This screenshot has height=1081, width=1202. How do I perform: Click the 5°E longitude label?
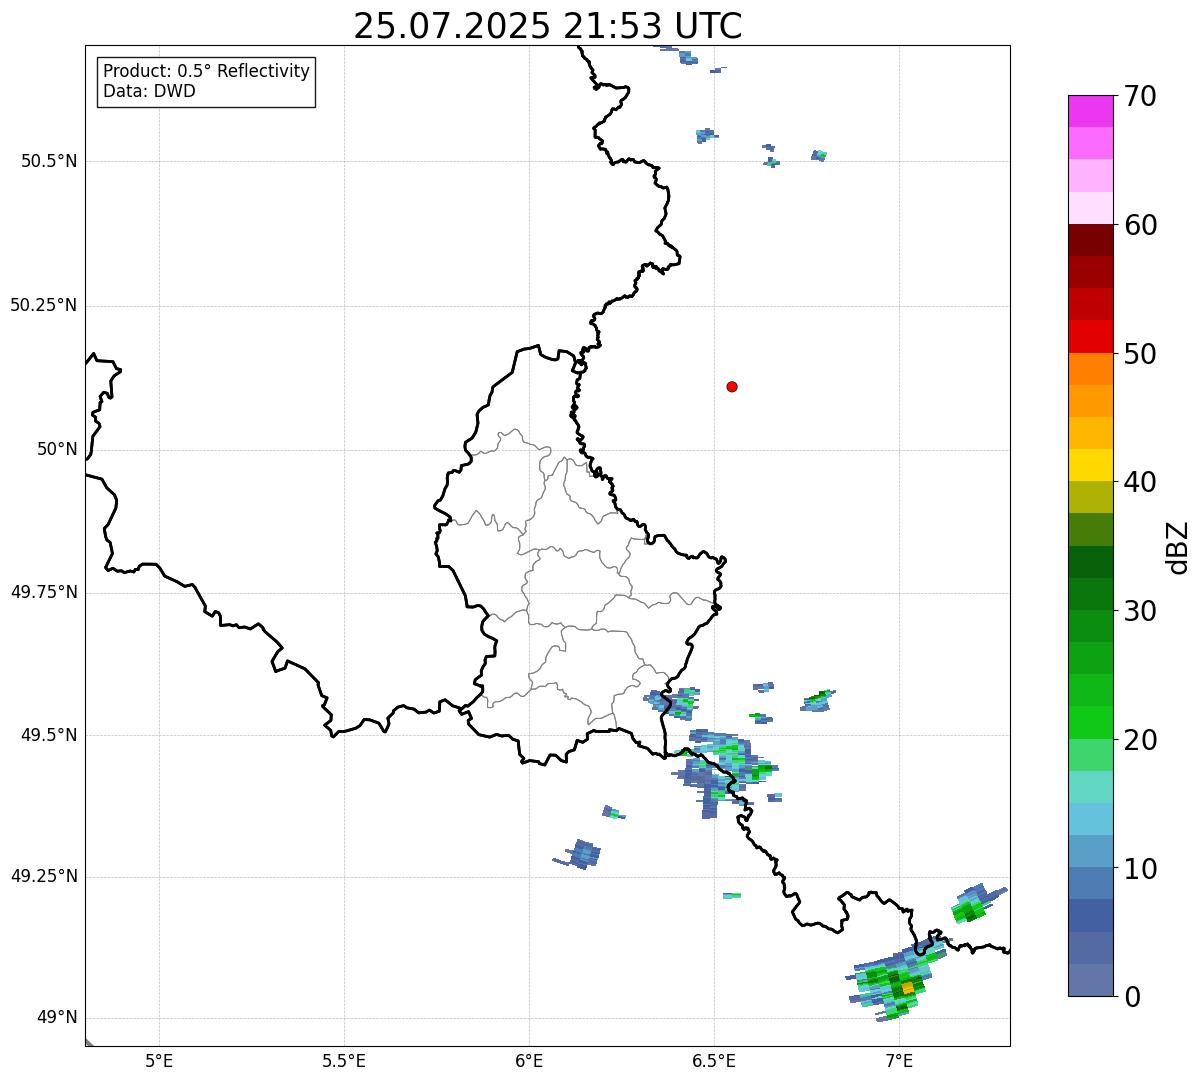159,1061
